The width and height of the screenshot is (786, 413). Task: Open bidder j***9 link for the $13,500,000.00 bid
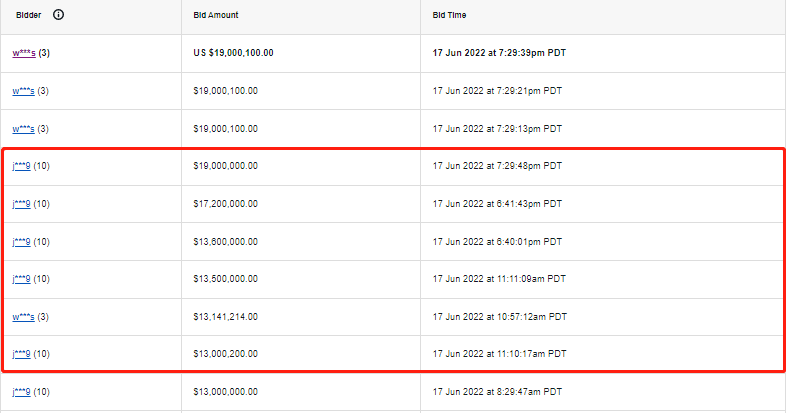pyautogui.click(x=21, y=279)
